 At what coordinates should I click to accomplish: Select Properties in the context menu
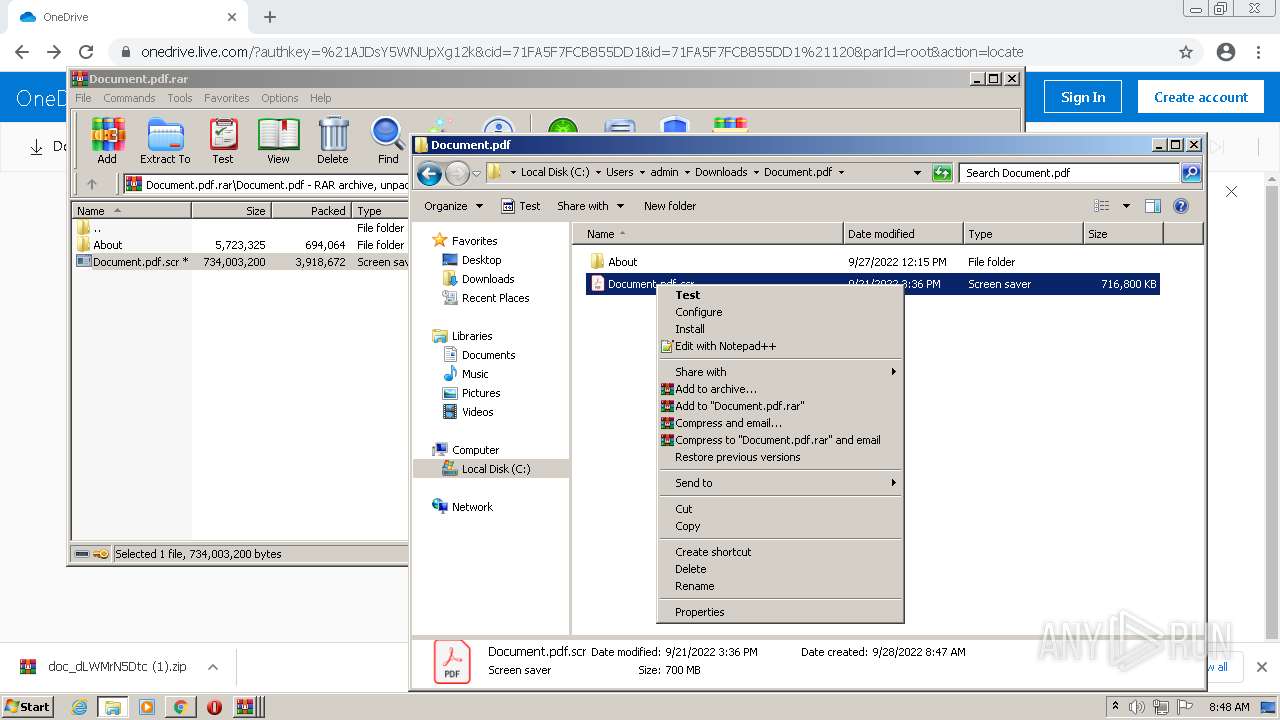(780, 612)
